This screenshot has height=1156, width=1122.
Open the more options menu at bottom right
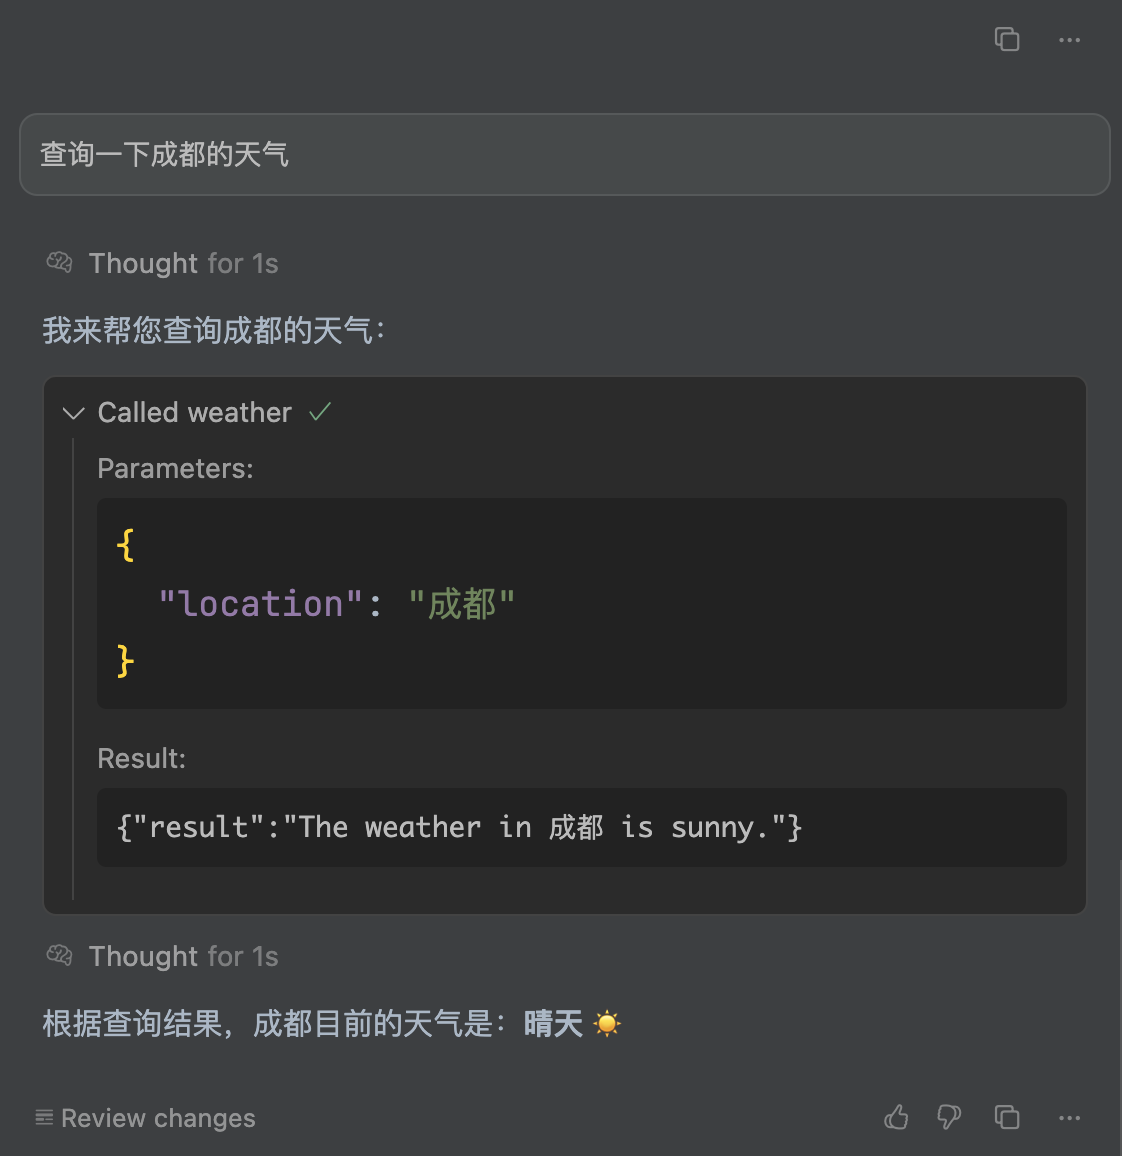[x=1069, y=1117]
